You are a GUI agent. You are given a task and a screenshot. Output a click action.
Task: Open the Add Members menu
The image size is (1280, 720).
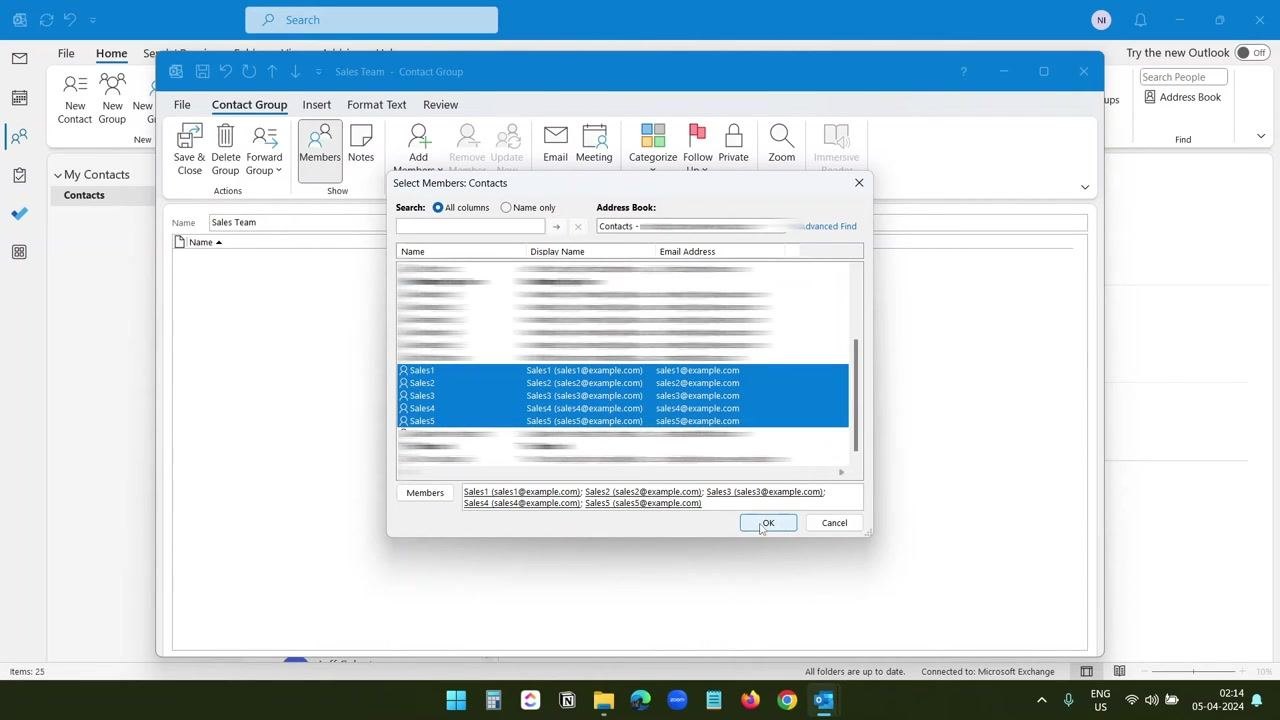click(x=418, y=148)
